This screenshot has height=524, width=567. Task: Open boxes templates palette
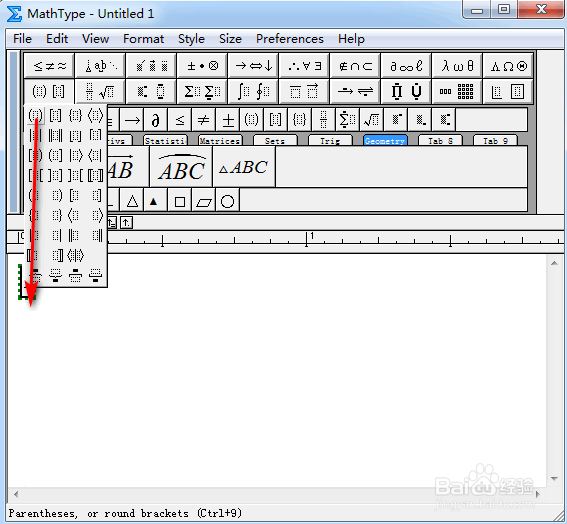tap(508, 91)
